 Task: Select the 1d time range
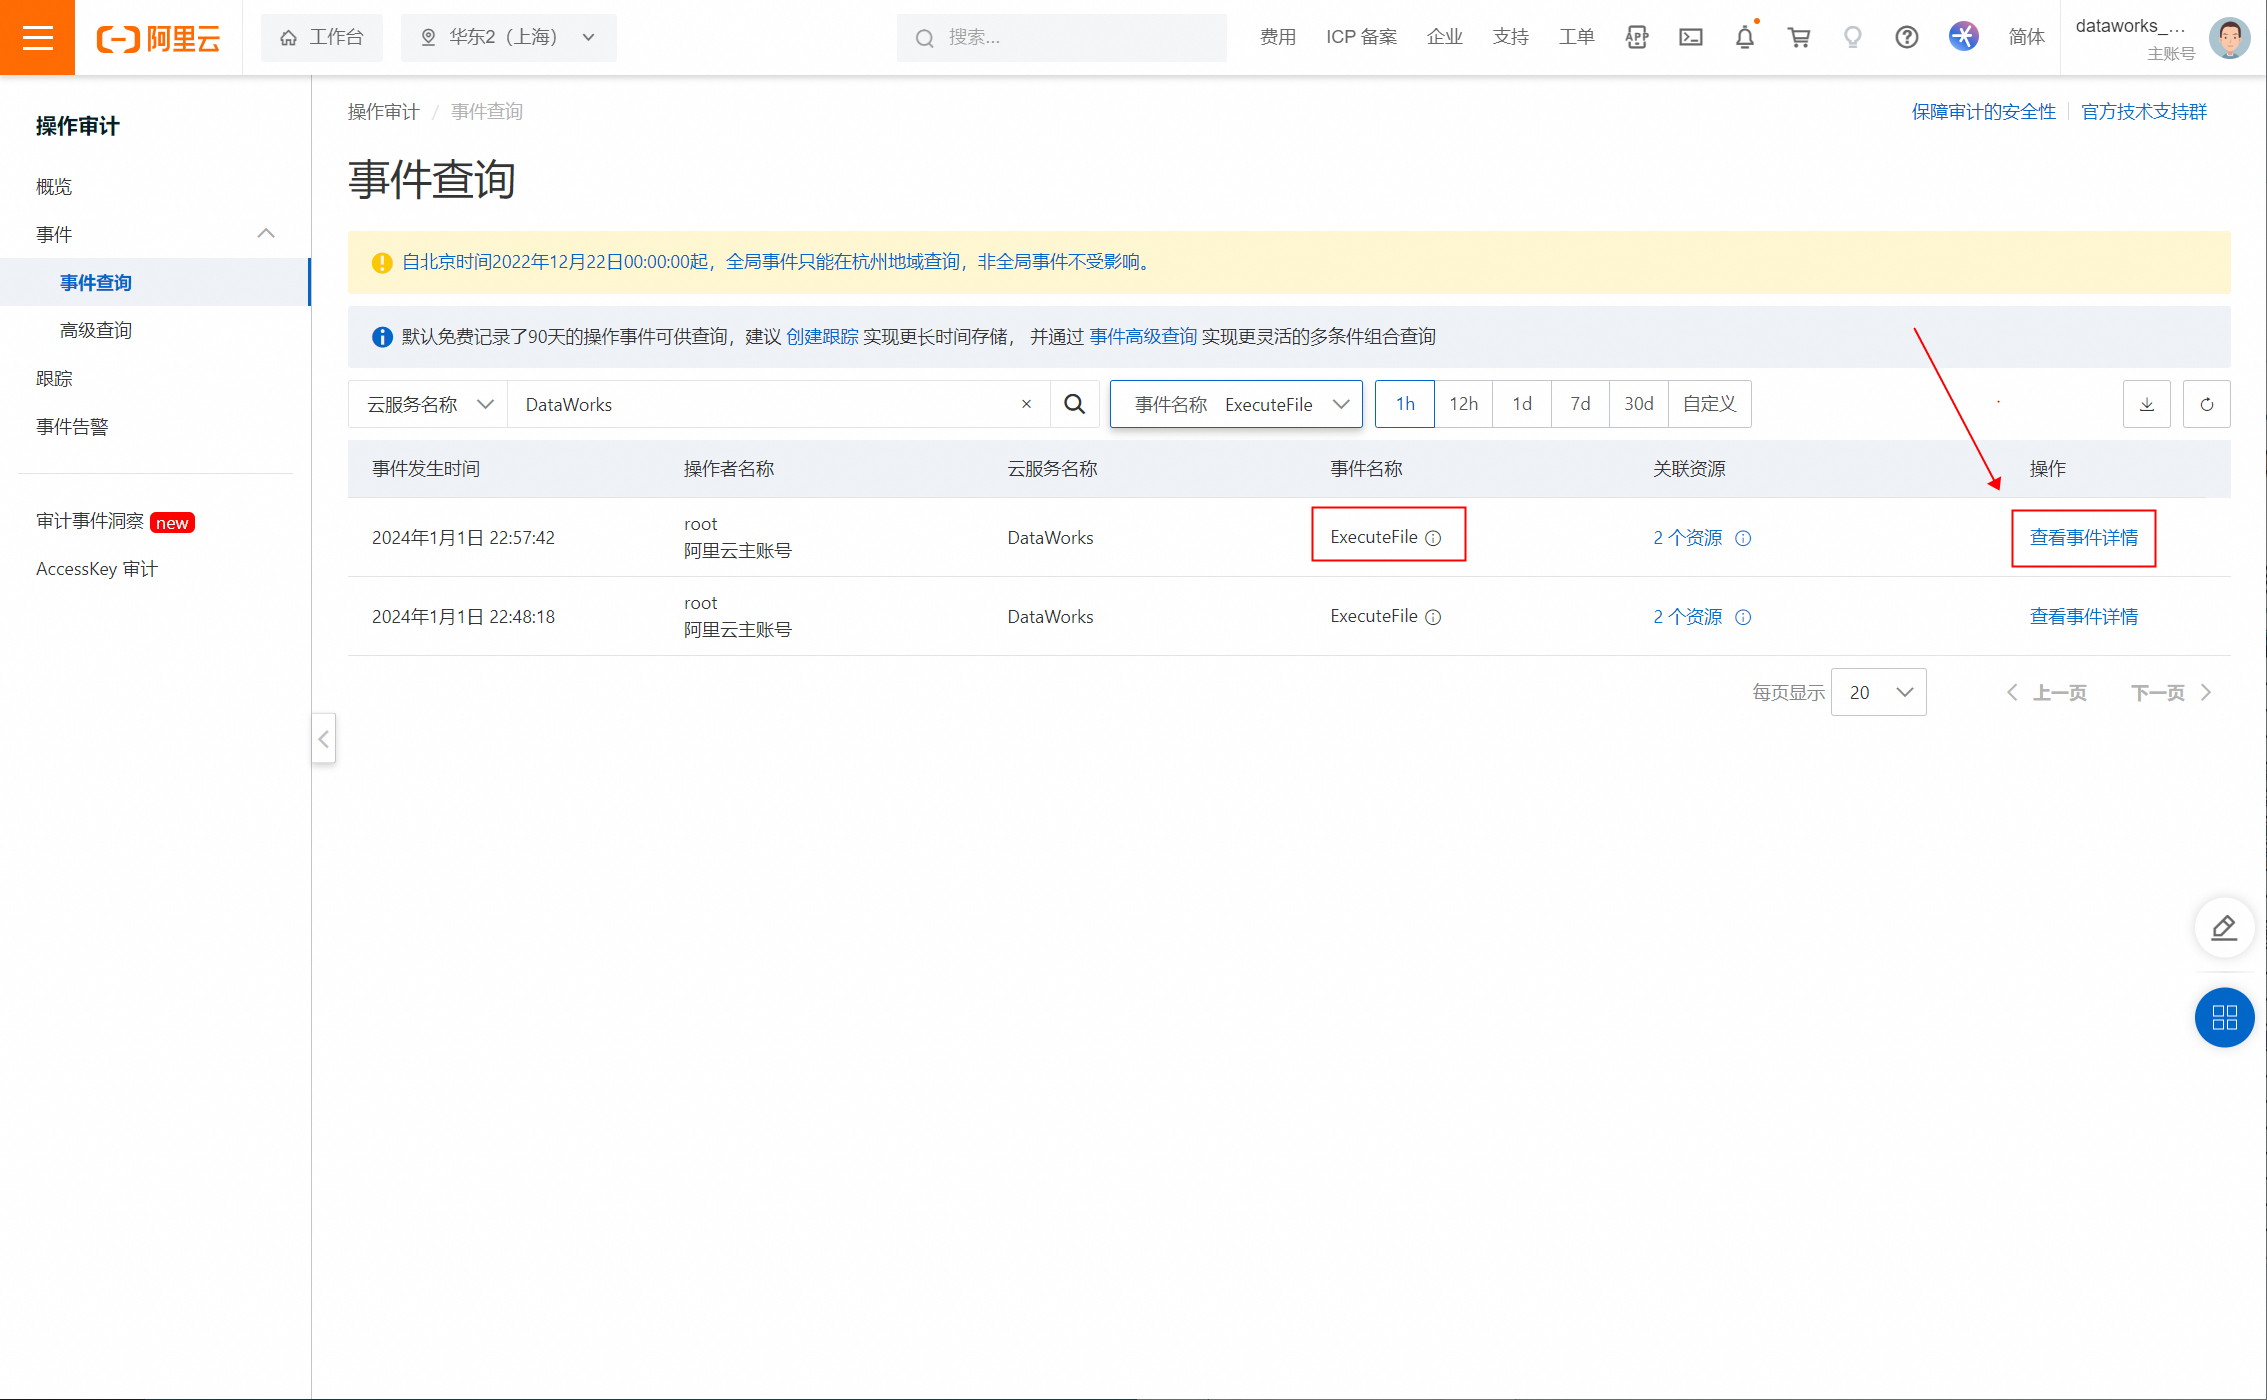point(1522,404)
